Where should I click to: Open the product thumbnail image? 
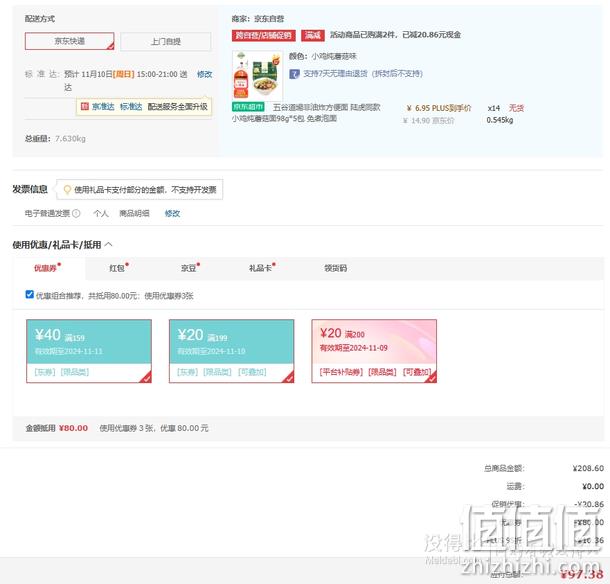tap(257, 75)
